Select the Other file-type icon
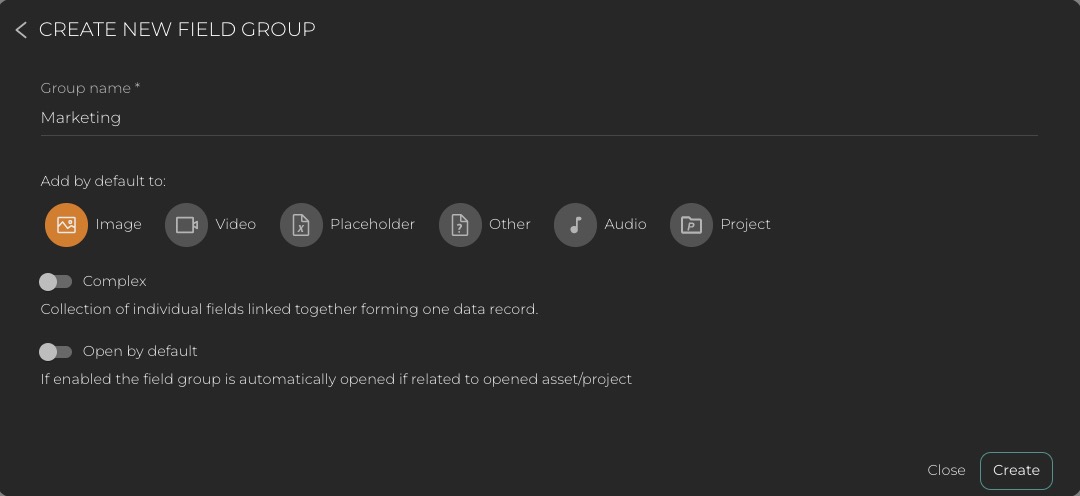 460,225
